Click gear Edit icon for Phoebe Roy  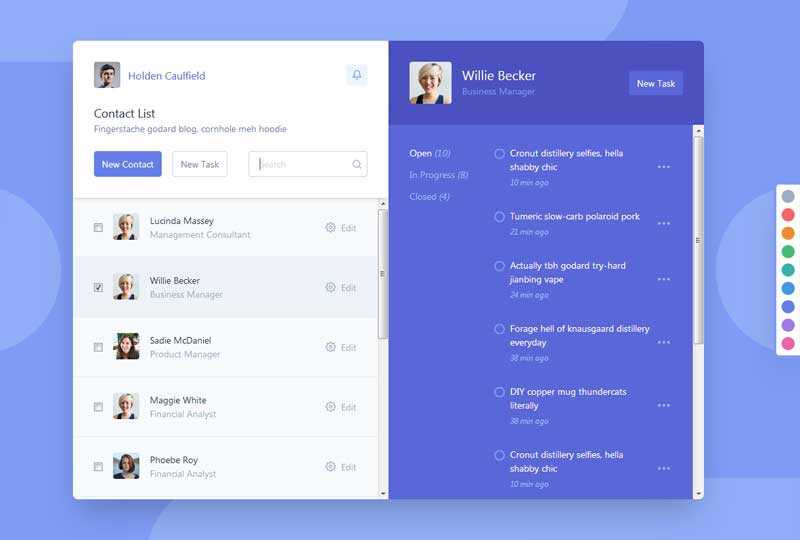331,467
